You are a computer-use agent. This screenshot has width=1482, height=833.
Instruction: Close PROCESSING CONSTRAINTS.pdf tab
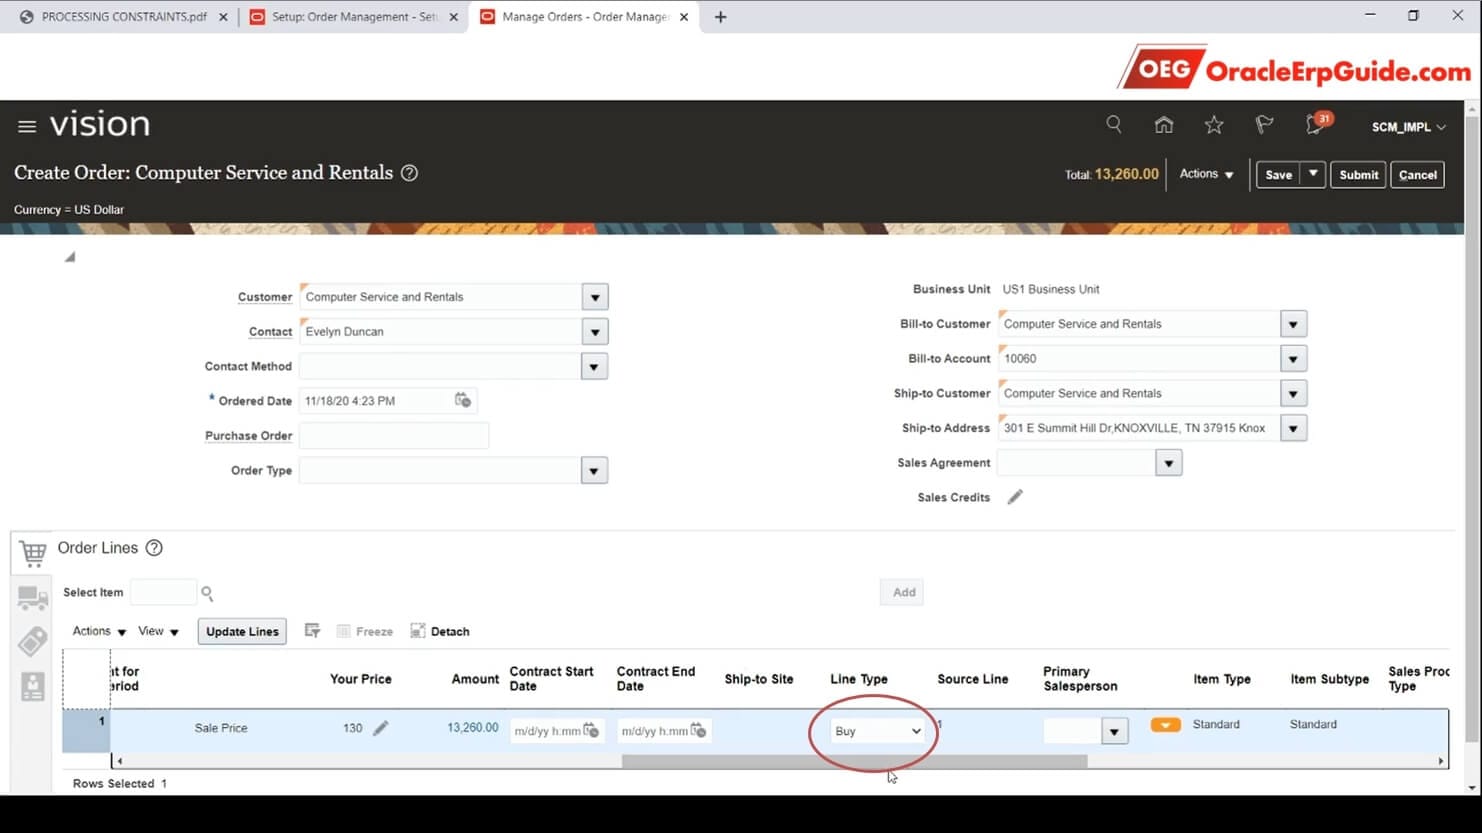pos(223,17)
